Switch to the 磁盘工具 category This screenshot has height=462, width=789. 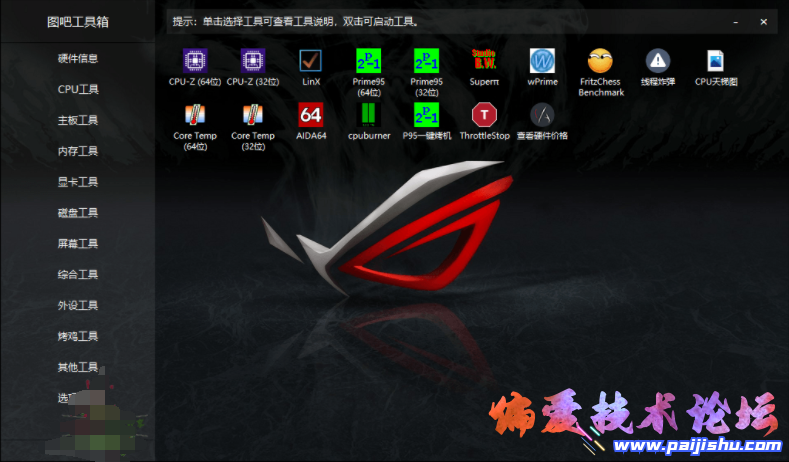(x=78, y=213)
